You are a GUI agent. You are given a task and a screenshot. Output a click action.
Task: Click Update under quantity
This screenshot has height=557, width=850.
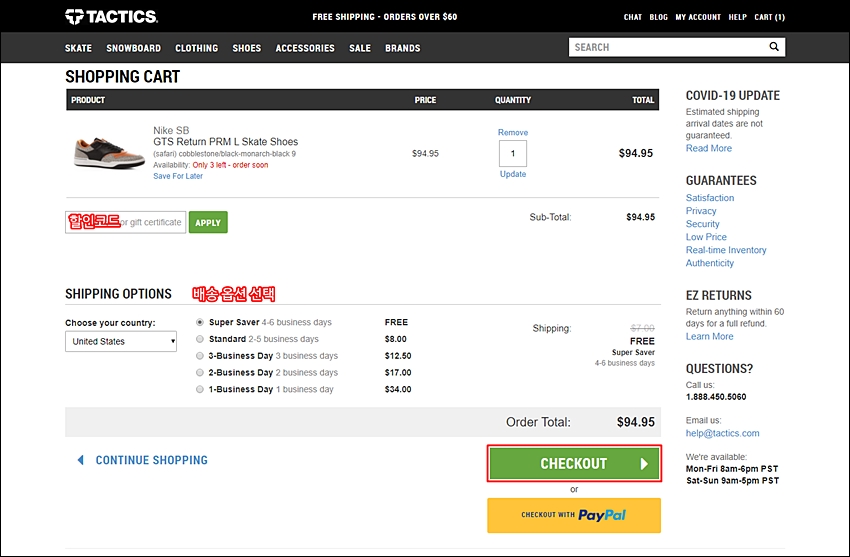(x=513, y=174)
